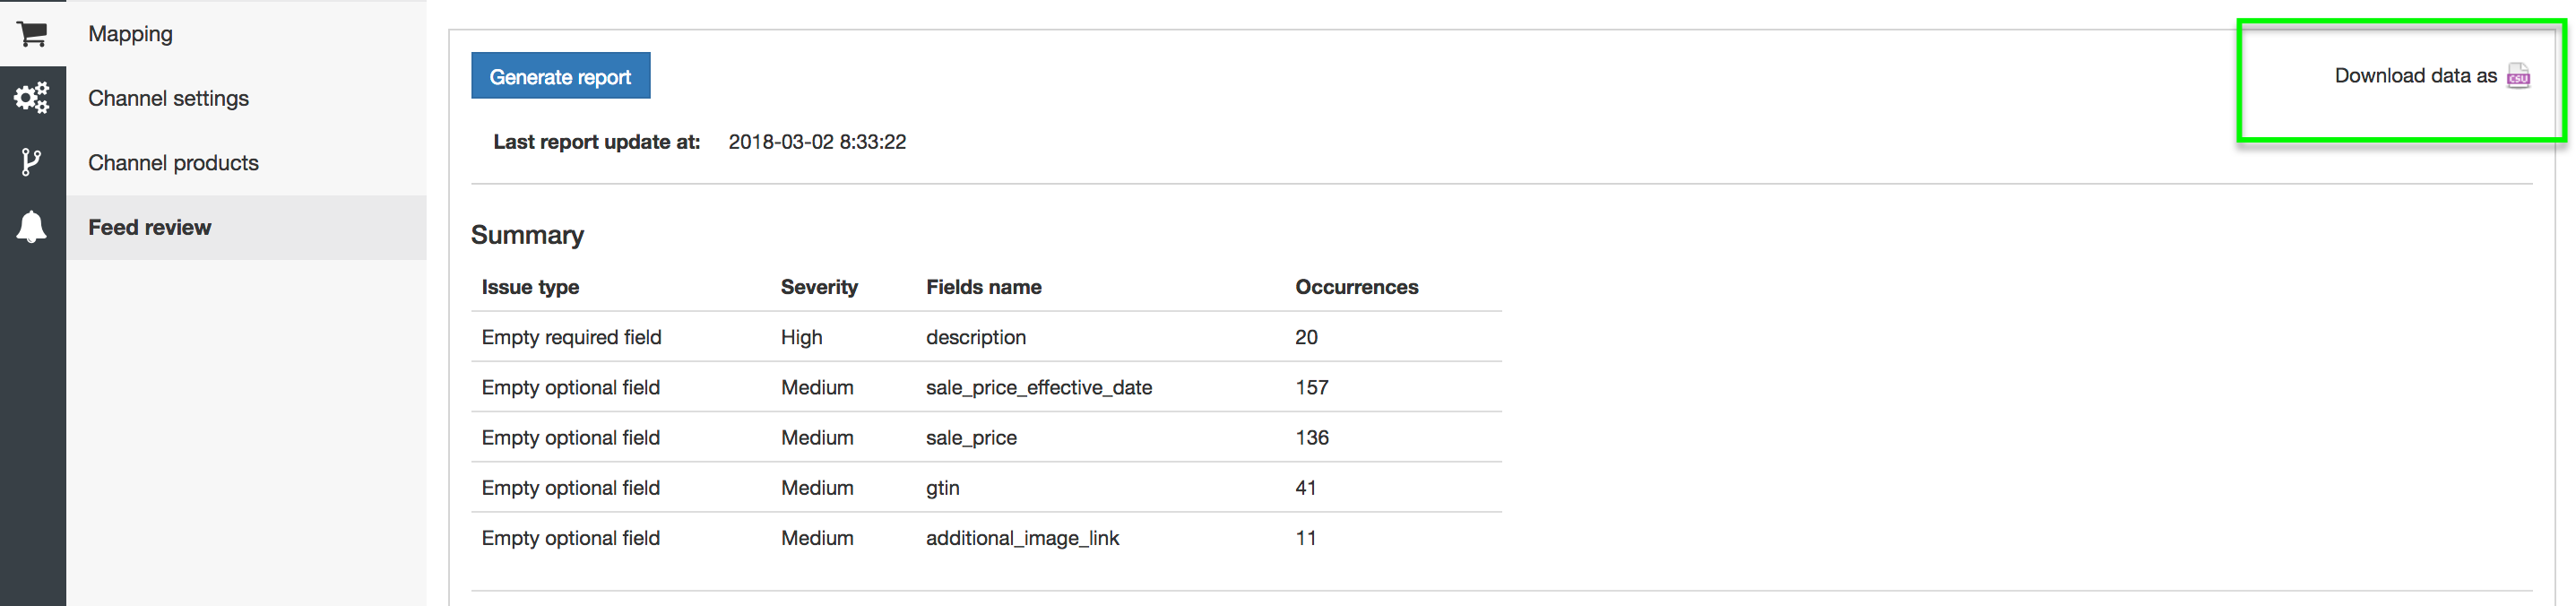Download the report via the CSV icon
The width and height of the screenshot is (2576, 606).
pyautogui.click(x=2518, y=76)
